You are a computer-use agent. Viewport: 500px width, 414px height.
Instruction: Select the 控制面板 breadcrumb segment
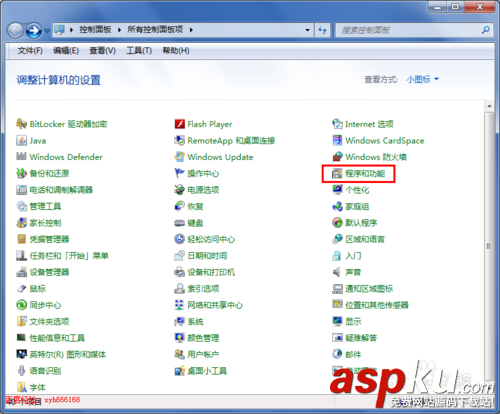95,30
